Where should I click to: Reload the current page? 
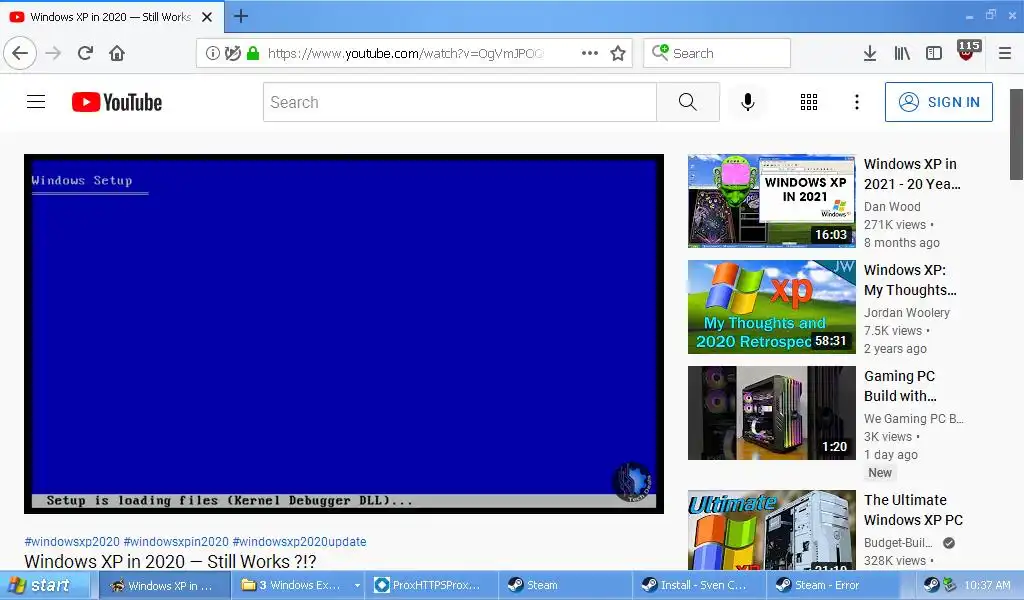86,53
